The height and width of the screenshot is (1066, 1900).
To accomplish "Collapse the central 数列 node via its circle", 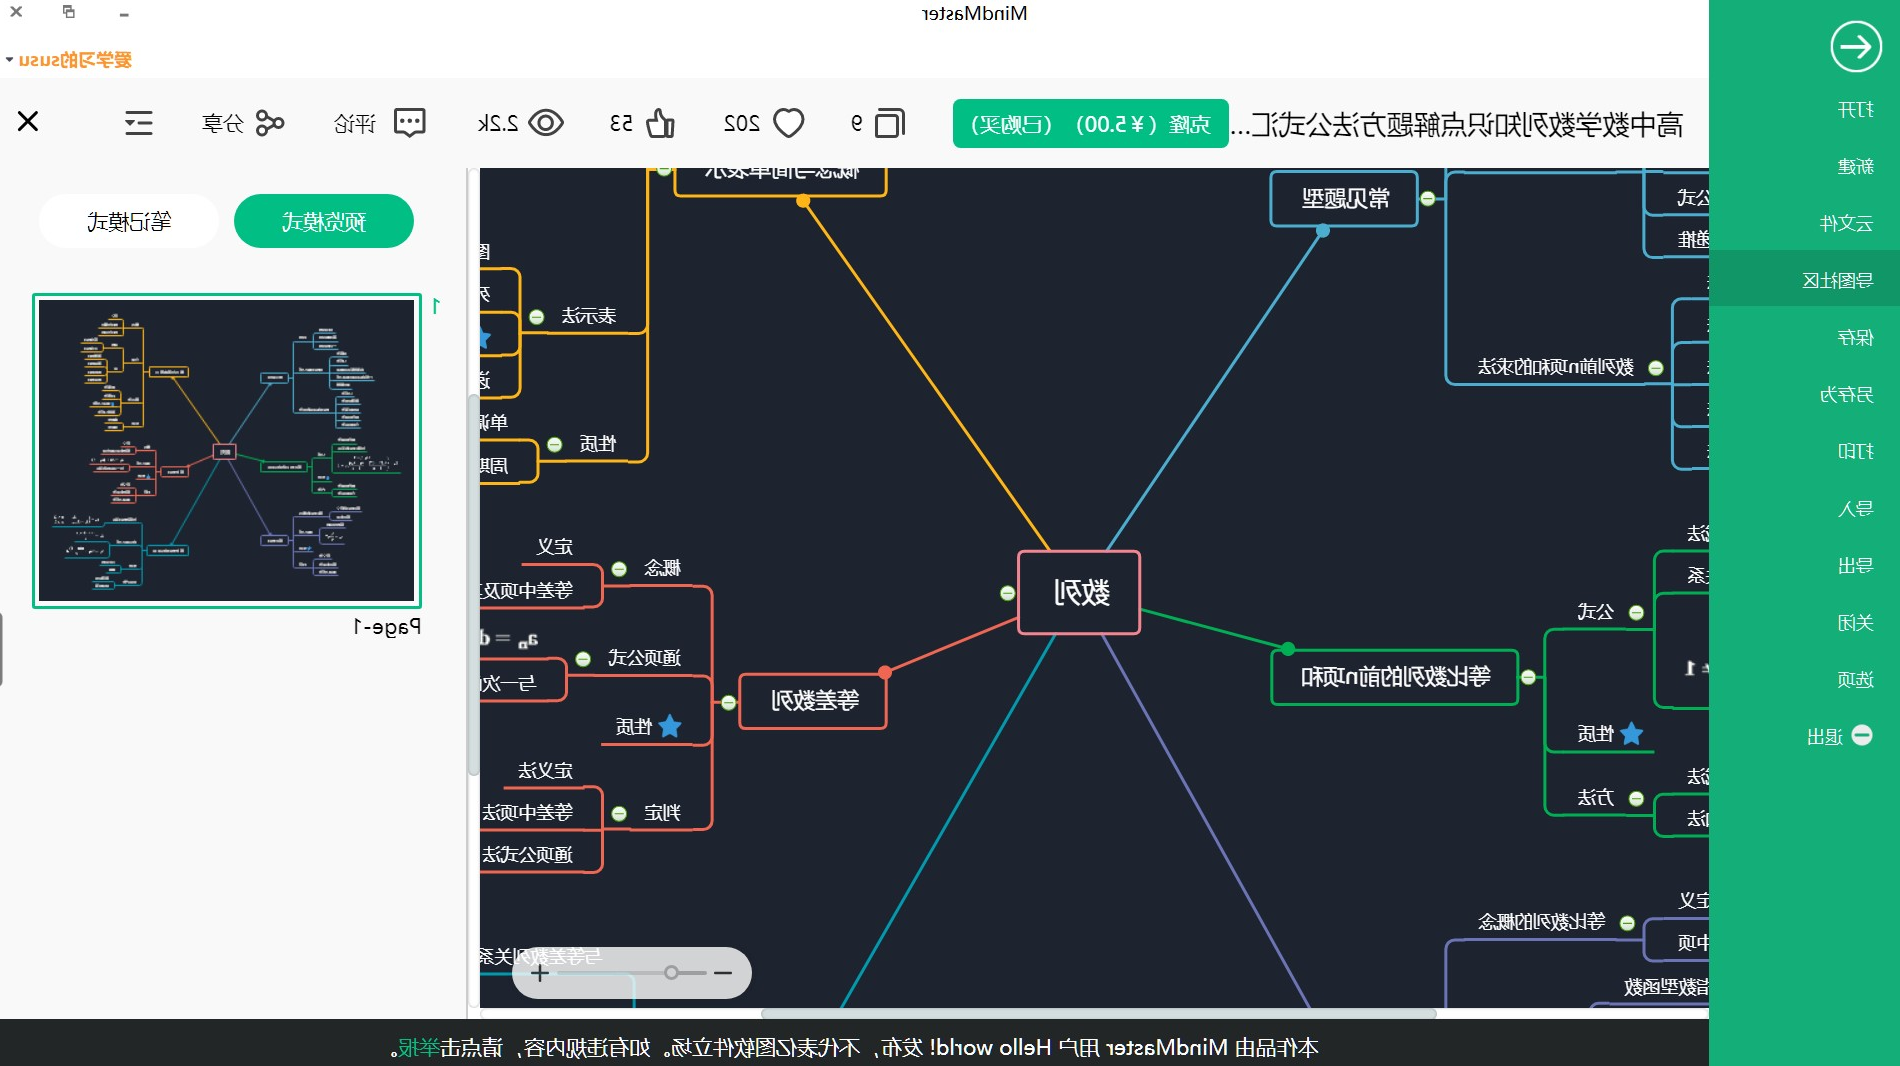I will pos(1007,593).
